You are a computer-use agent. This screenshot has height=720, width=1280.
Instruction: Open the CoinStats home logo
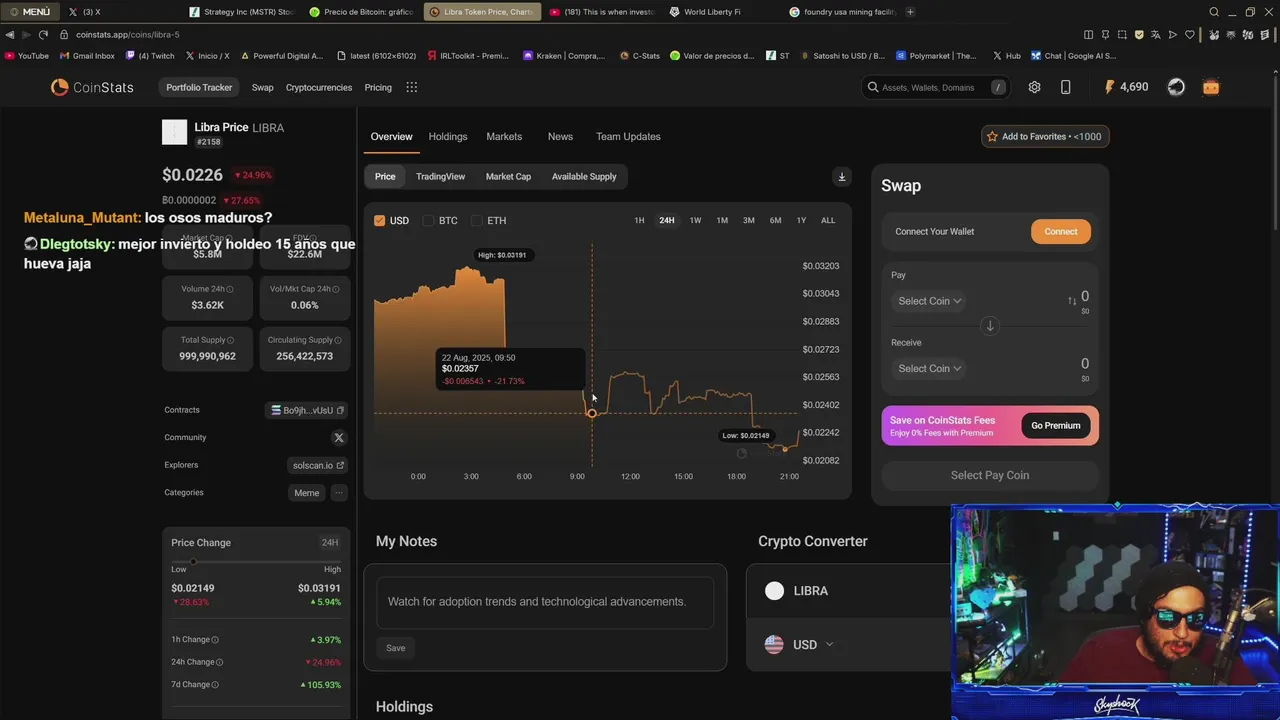click(x=92, y=87)
